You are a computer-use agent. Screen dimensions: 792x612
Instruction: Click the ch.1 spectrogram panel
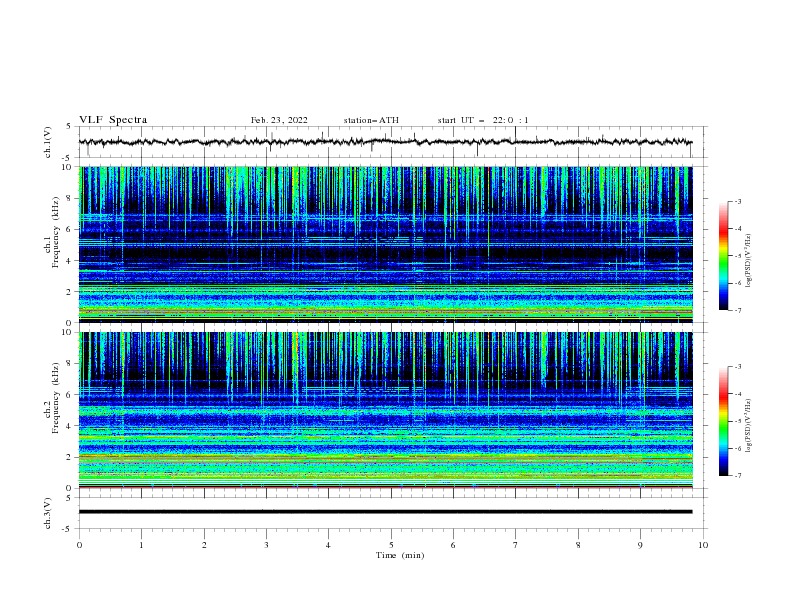(x=385, y=244)
